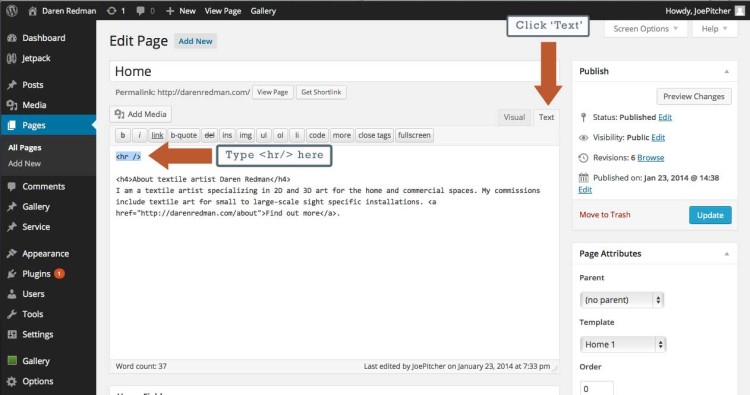Collapse the Publish box toggle arrow
This screenshot has height=395, width=750.
(x=727, y=71)
